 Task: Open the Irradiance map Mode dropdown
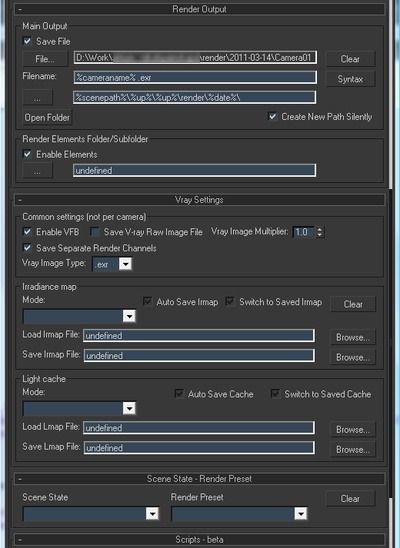coord(129,316)
